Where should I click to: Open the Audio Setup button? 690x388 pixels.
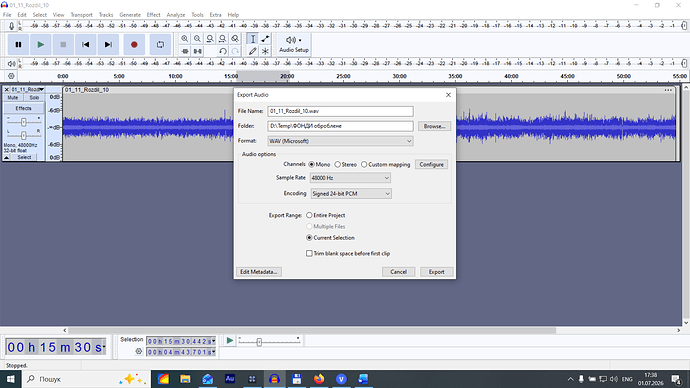[x=294, y=44]
